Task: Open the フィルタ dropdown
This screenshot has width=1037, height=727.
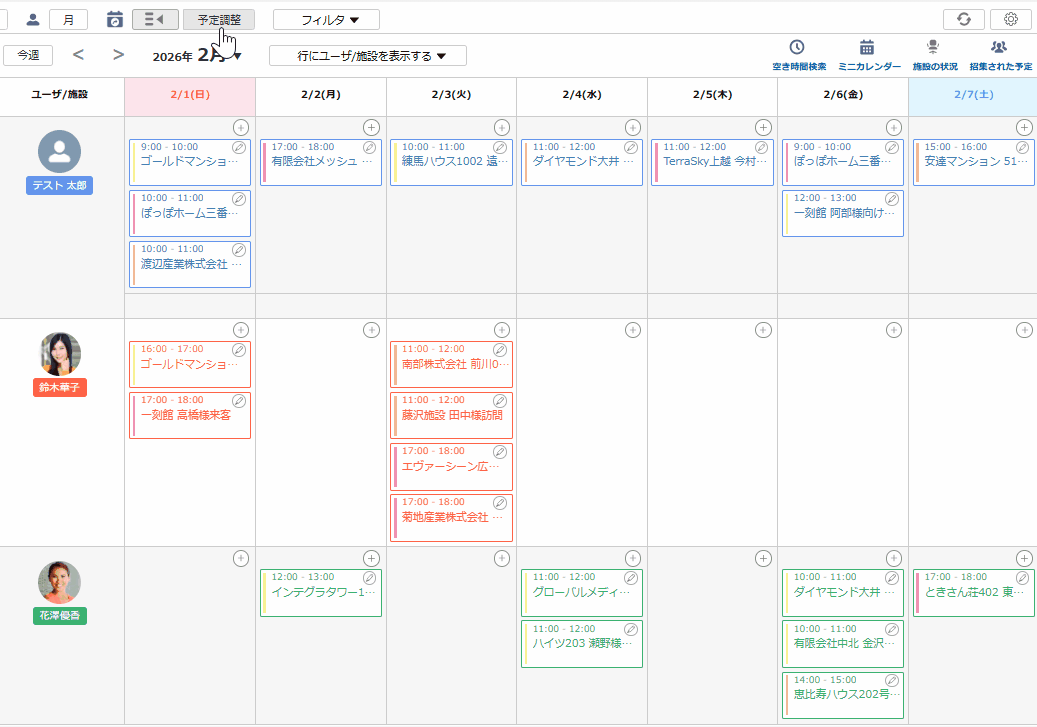Action: (326, 19)
